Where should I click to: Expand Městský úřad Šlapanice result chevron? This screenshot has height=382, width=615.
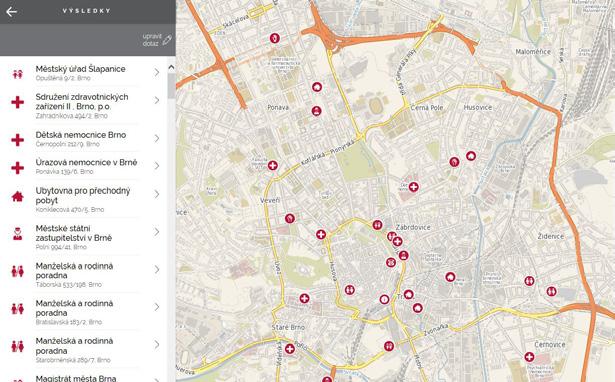(x=156, y=72)
